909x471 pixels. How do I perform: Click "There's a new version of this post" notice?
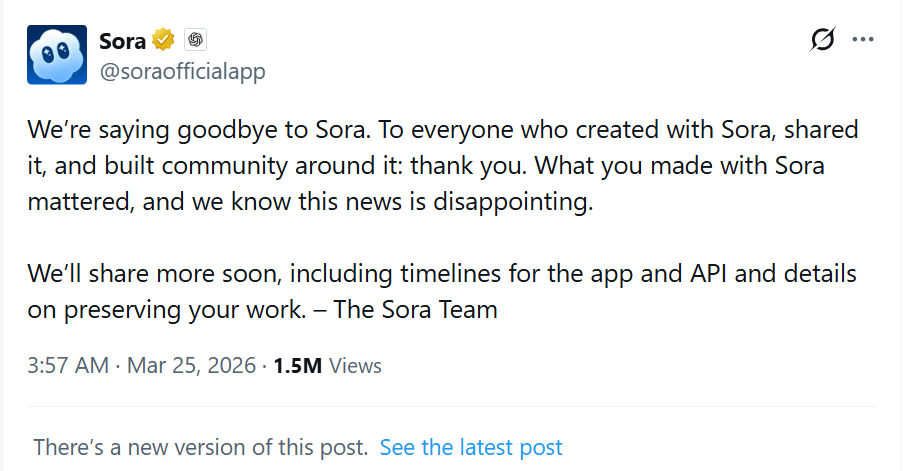(x=200, y=447)
